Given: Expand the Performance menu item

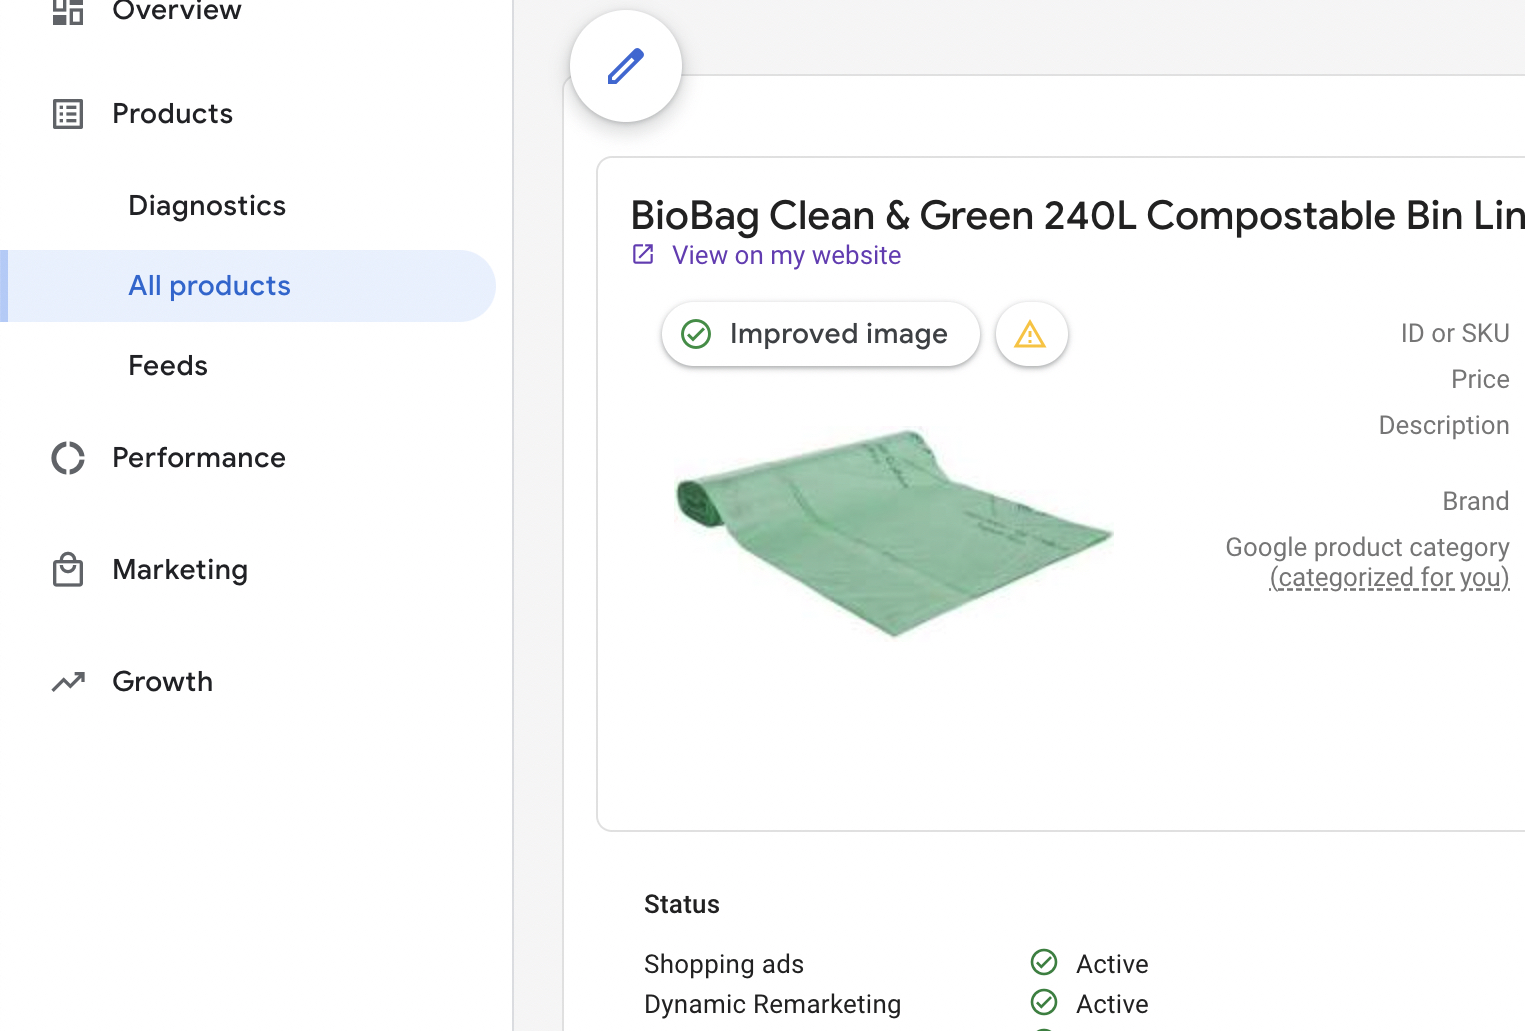Looking at the screenshot, I should (x=199, y=458).
